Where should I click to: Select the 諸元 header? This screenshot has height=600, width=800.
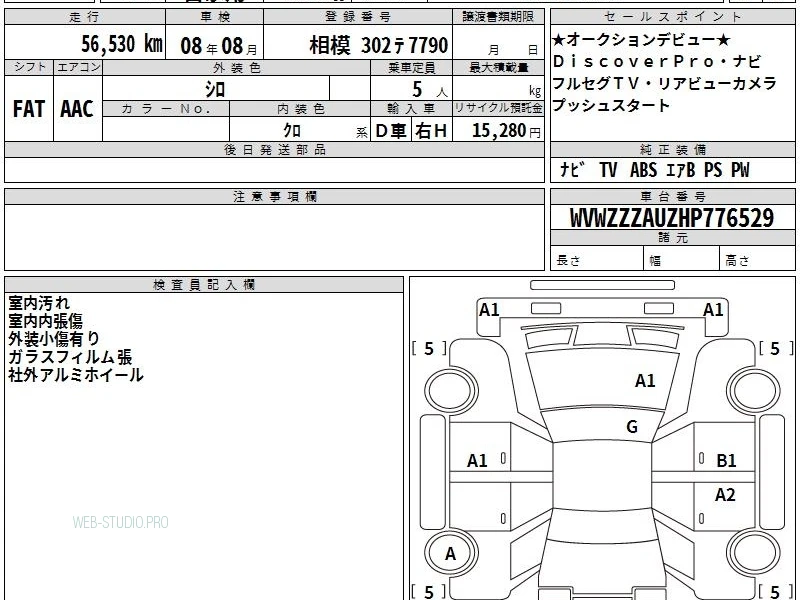(672, 238)
